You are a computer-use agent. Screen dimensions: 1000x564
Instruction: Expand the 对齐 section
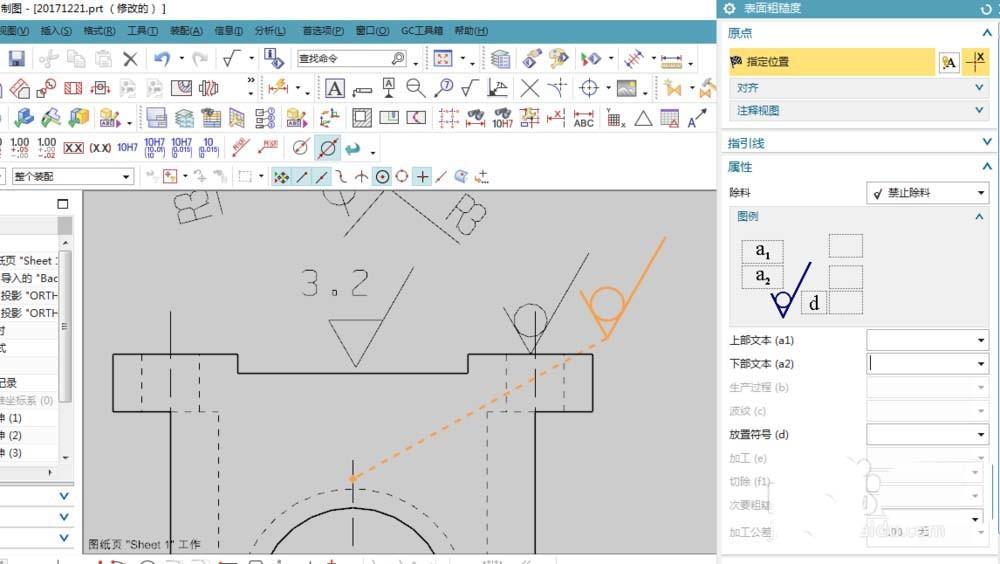[858, 88]
